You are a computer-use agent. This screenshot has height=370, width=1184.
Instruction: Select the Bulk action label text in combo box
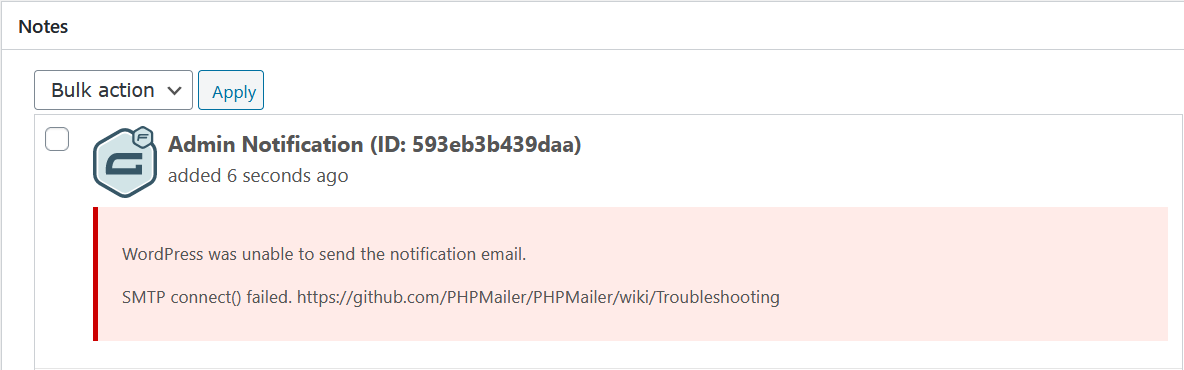point(103,90)
